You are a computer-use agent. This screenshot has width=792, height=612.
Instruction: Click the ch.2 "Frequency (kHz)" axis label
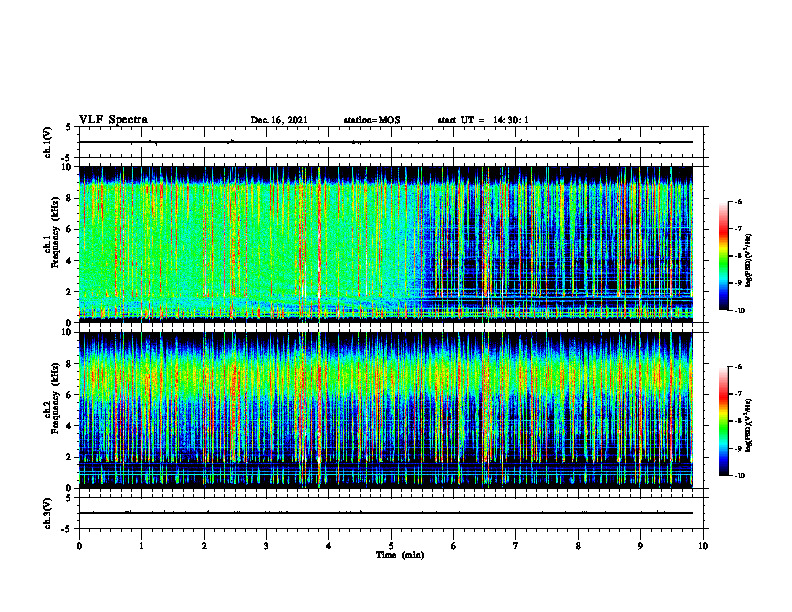coord(56,398)
